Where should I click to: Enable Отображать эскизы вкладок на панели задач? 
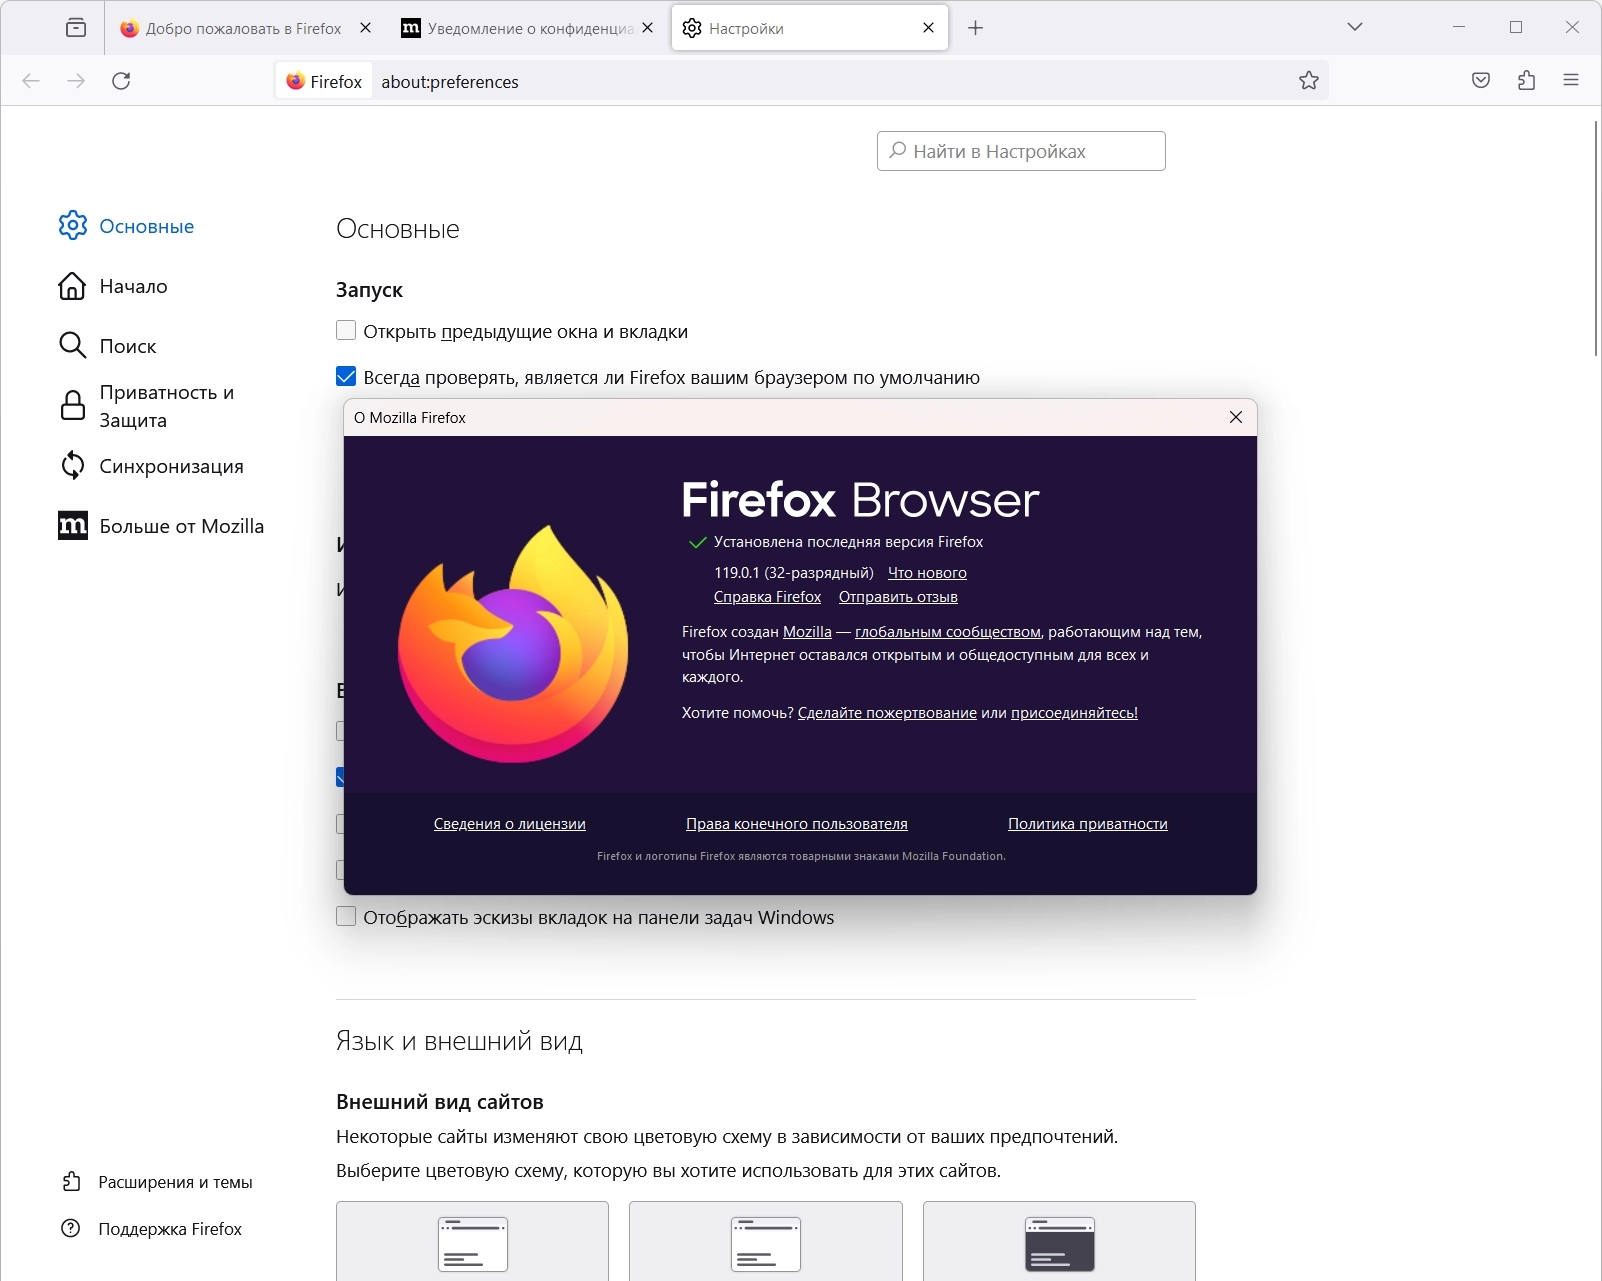point(346,917)
